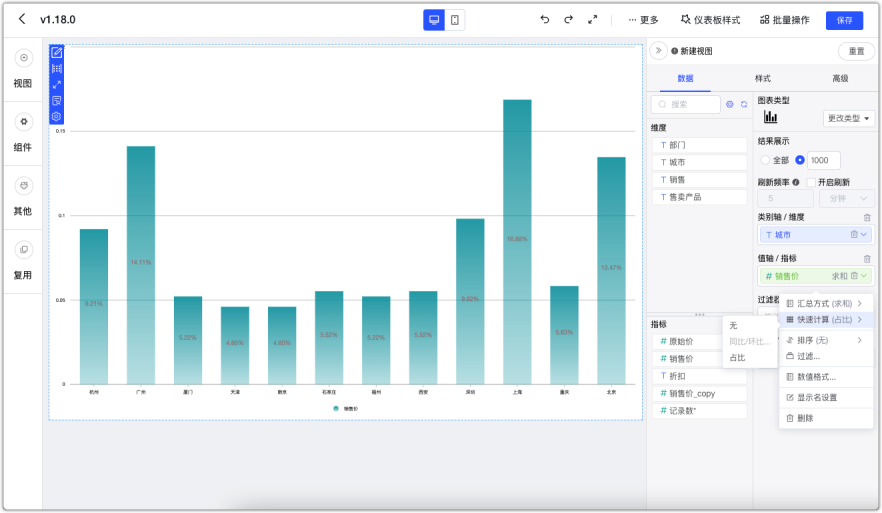The width and height of the screenshot is (882, 513).
Task: Click the chart settings gear icon
Action: (x=57, y=116)
